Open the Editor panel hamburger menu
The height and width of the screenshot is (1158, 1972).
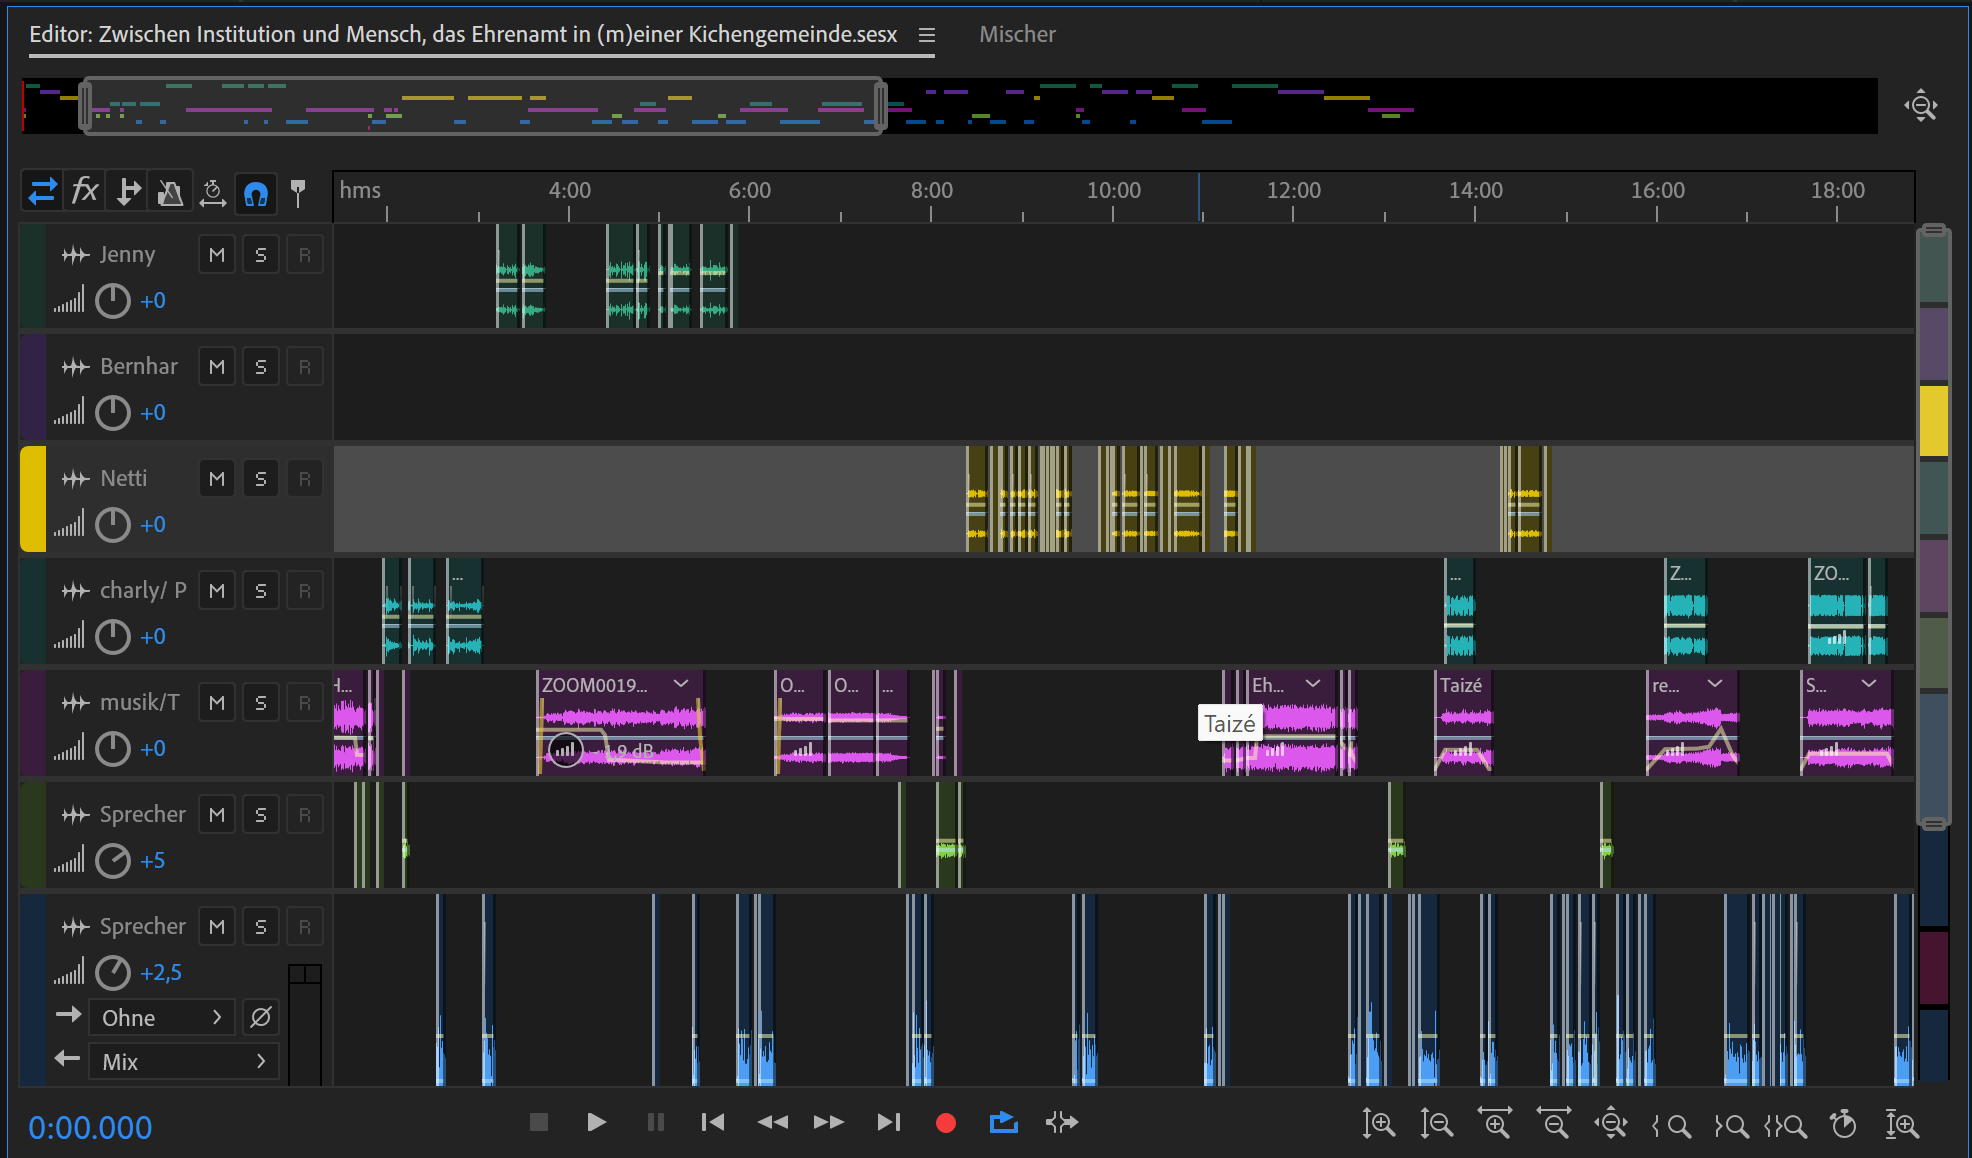point(927,35)
